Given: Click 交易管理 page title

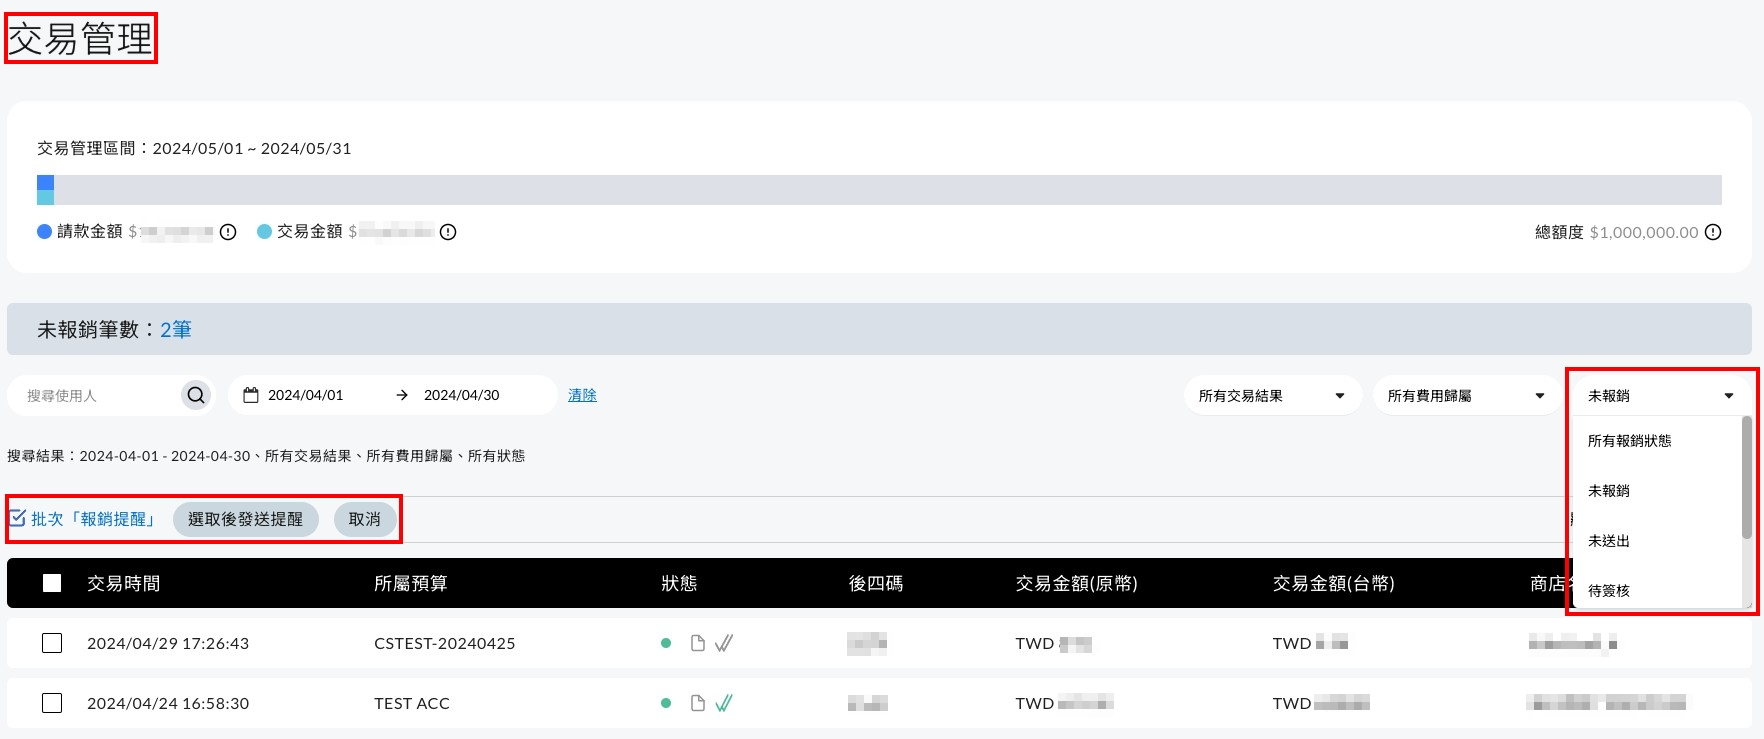Looking at the screenshot, I should pos(81,39).
